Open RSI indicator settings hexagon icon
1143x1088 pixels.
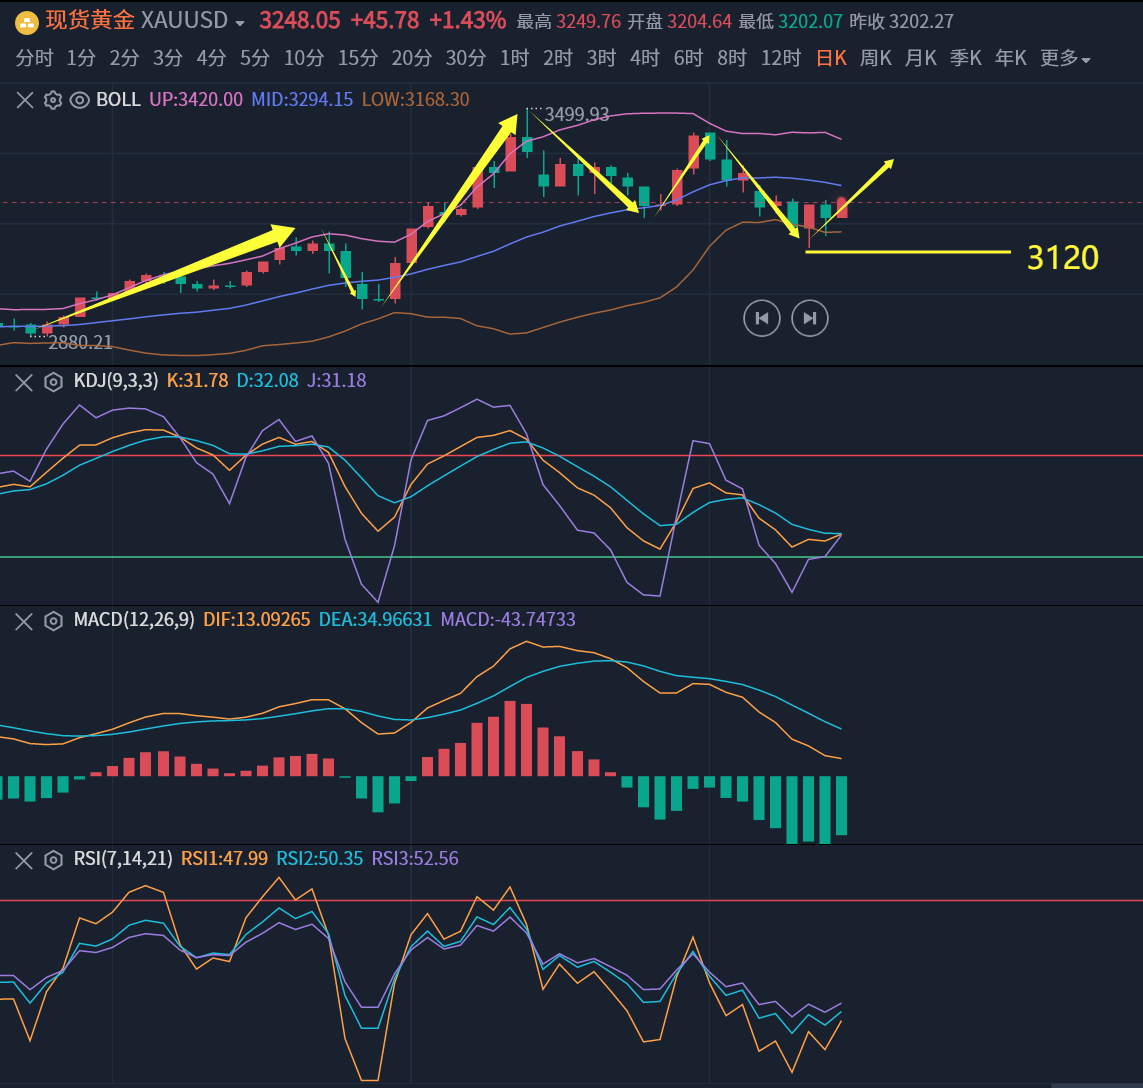[x=53, y=860]
